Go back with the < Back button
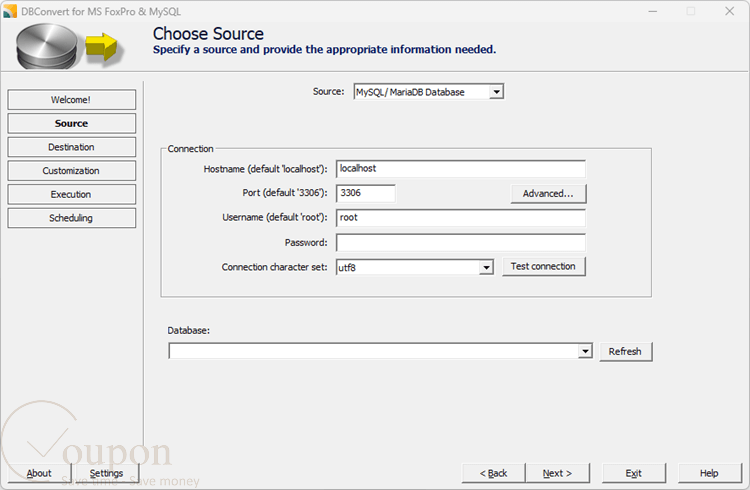This screenshot has width=750, height=490. pyautogui.click(x=493, y=473)
